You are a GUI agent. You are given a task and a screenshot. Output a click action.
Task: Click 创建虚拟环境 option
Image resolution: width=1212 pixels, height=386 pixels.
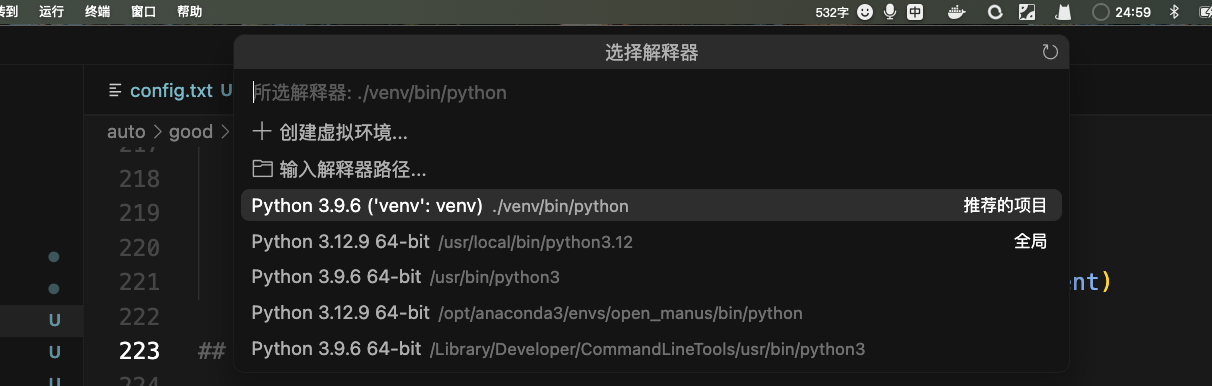point(343,132)
